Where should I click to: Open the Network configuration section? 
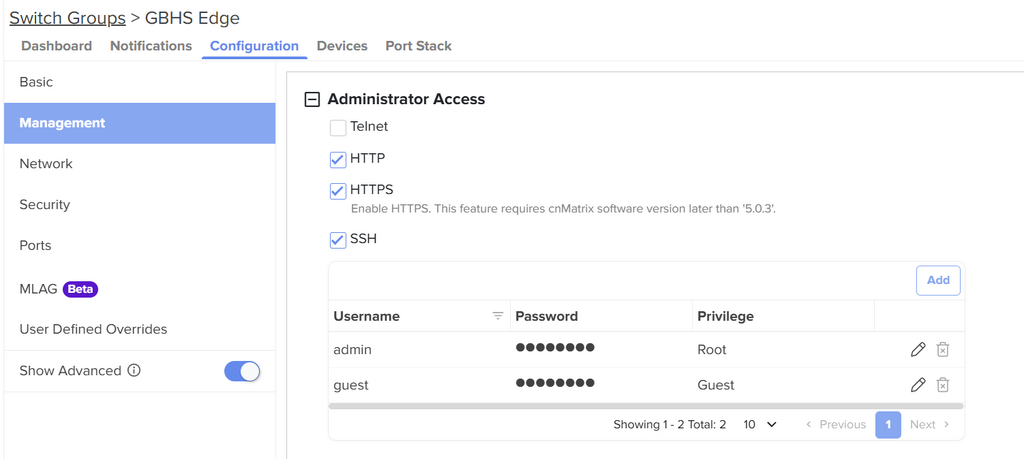(140, 164)
